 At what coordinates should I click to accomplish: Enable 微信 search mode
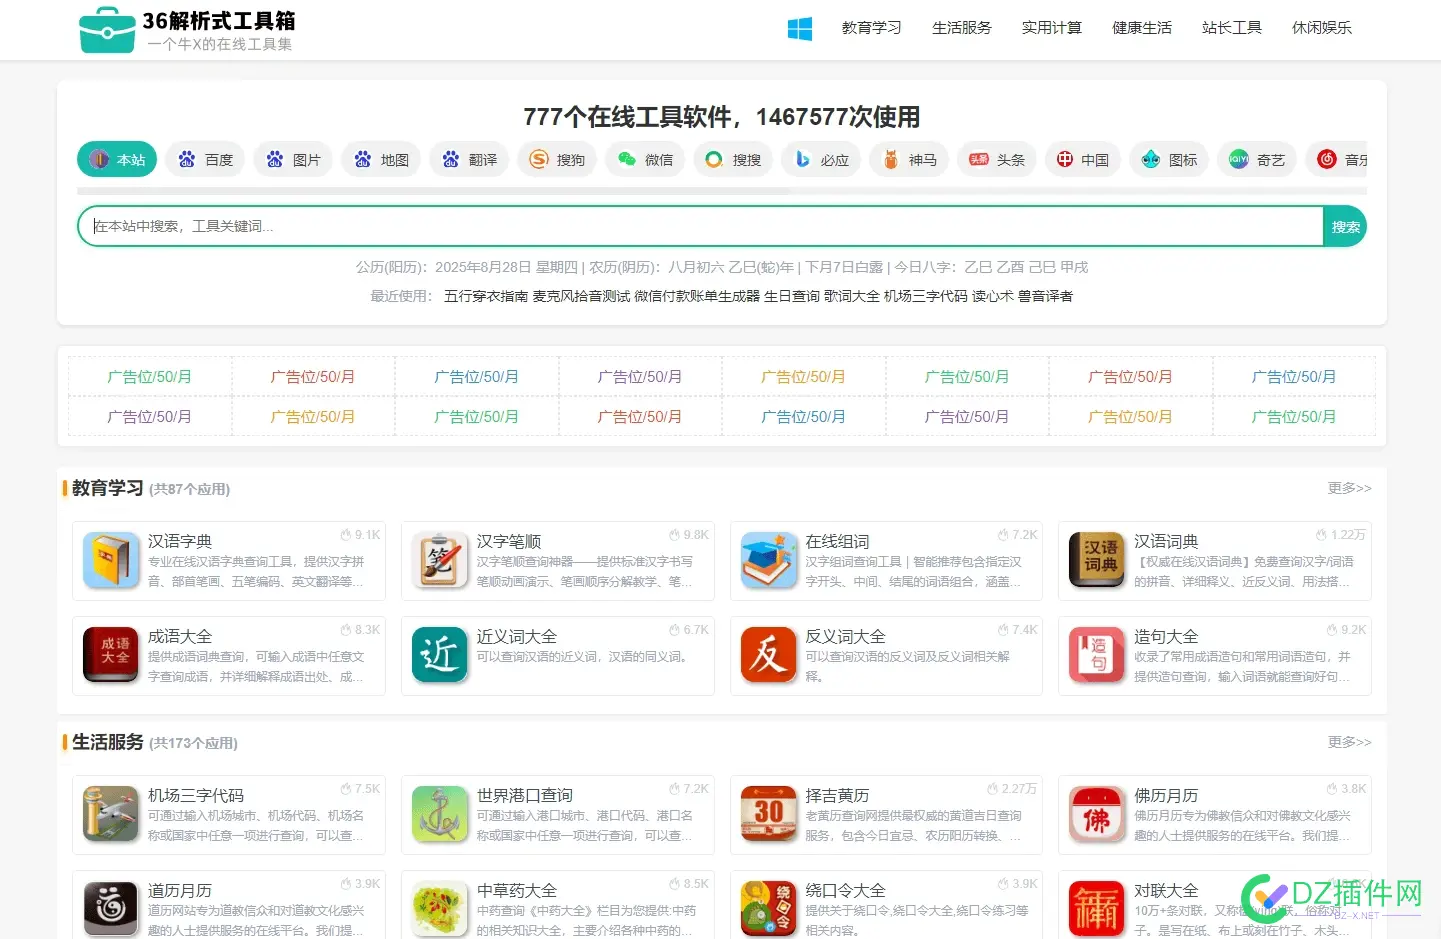click(645, 159)
